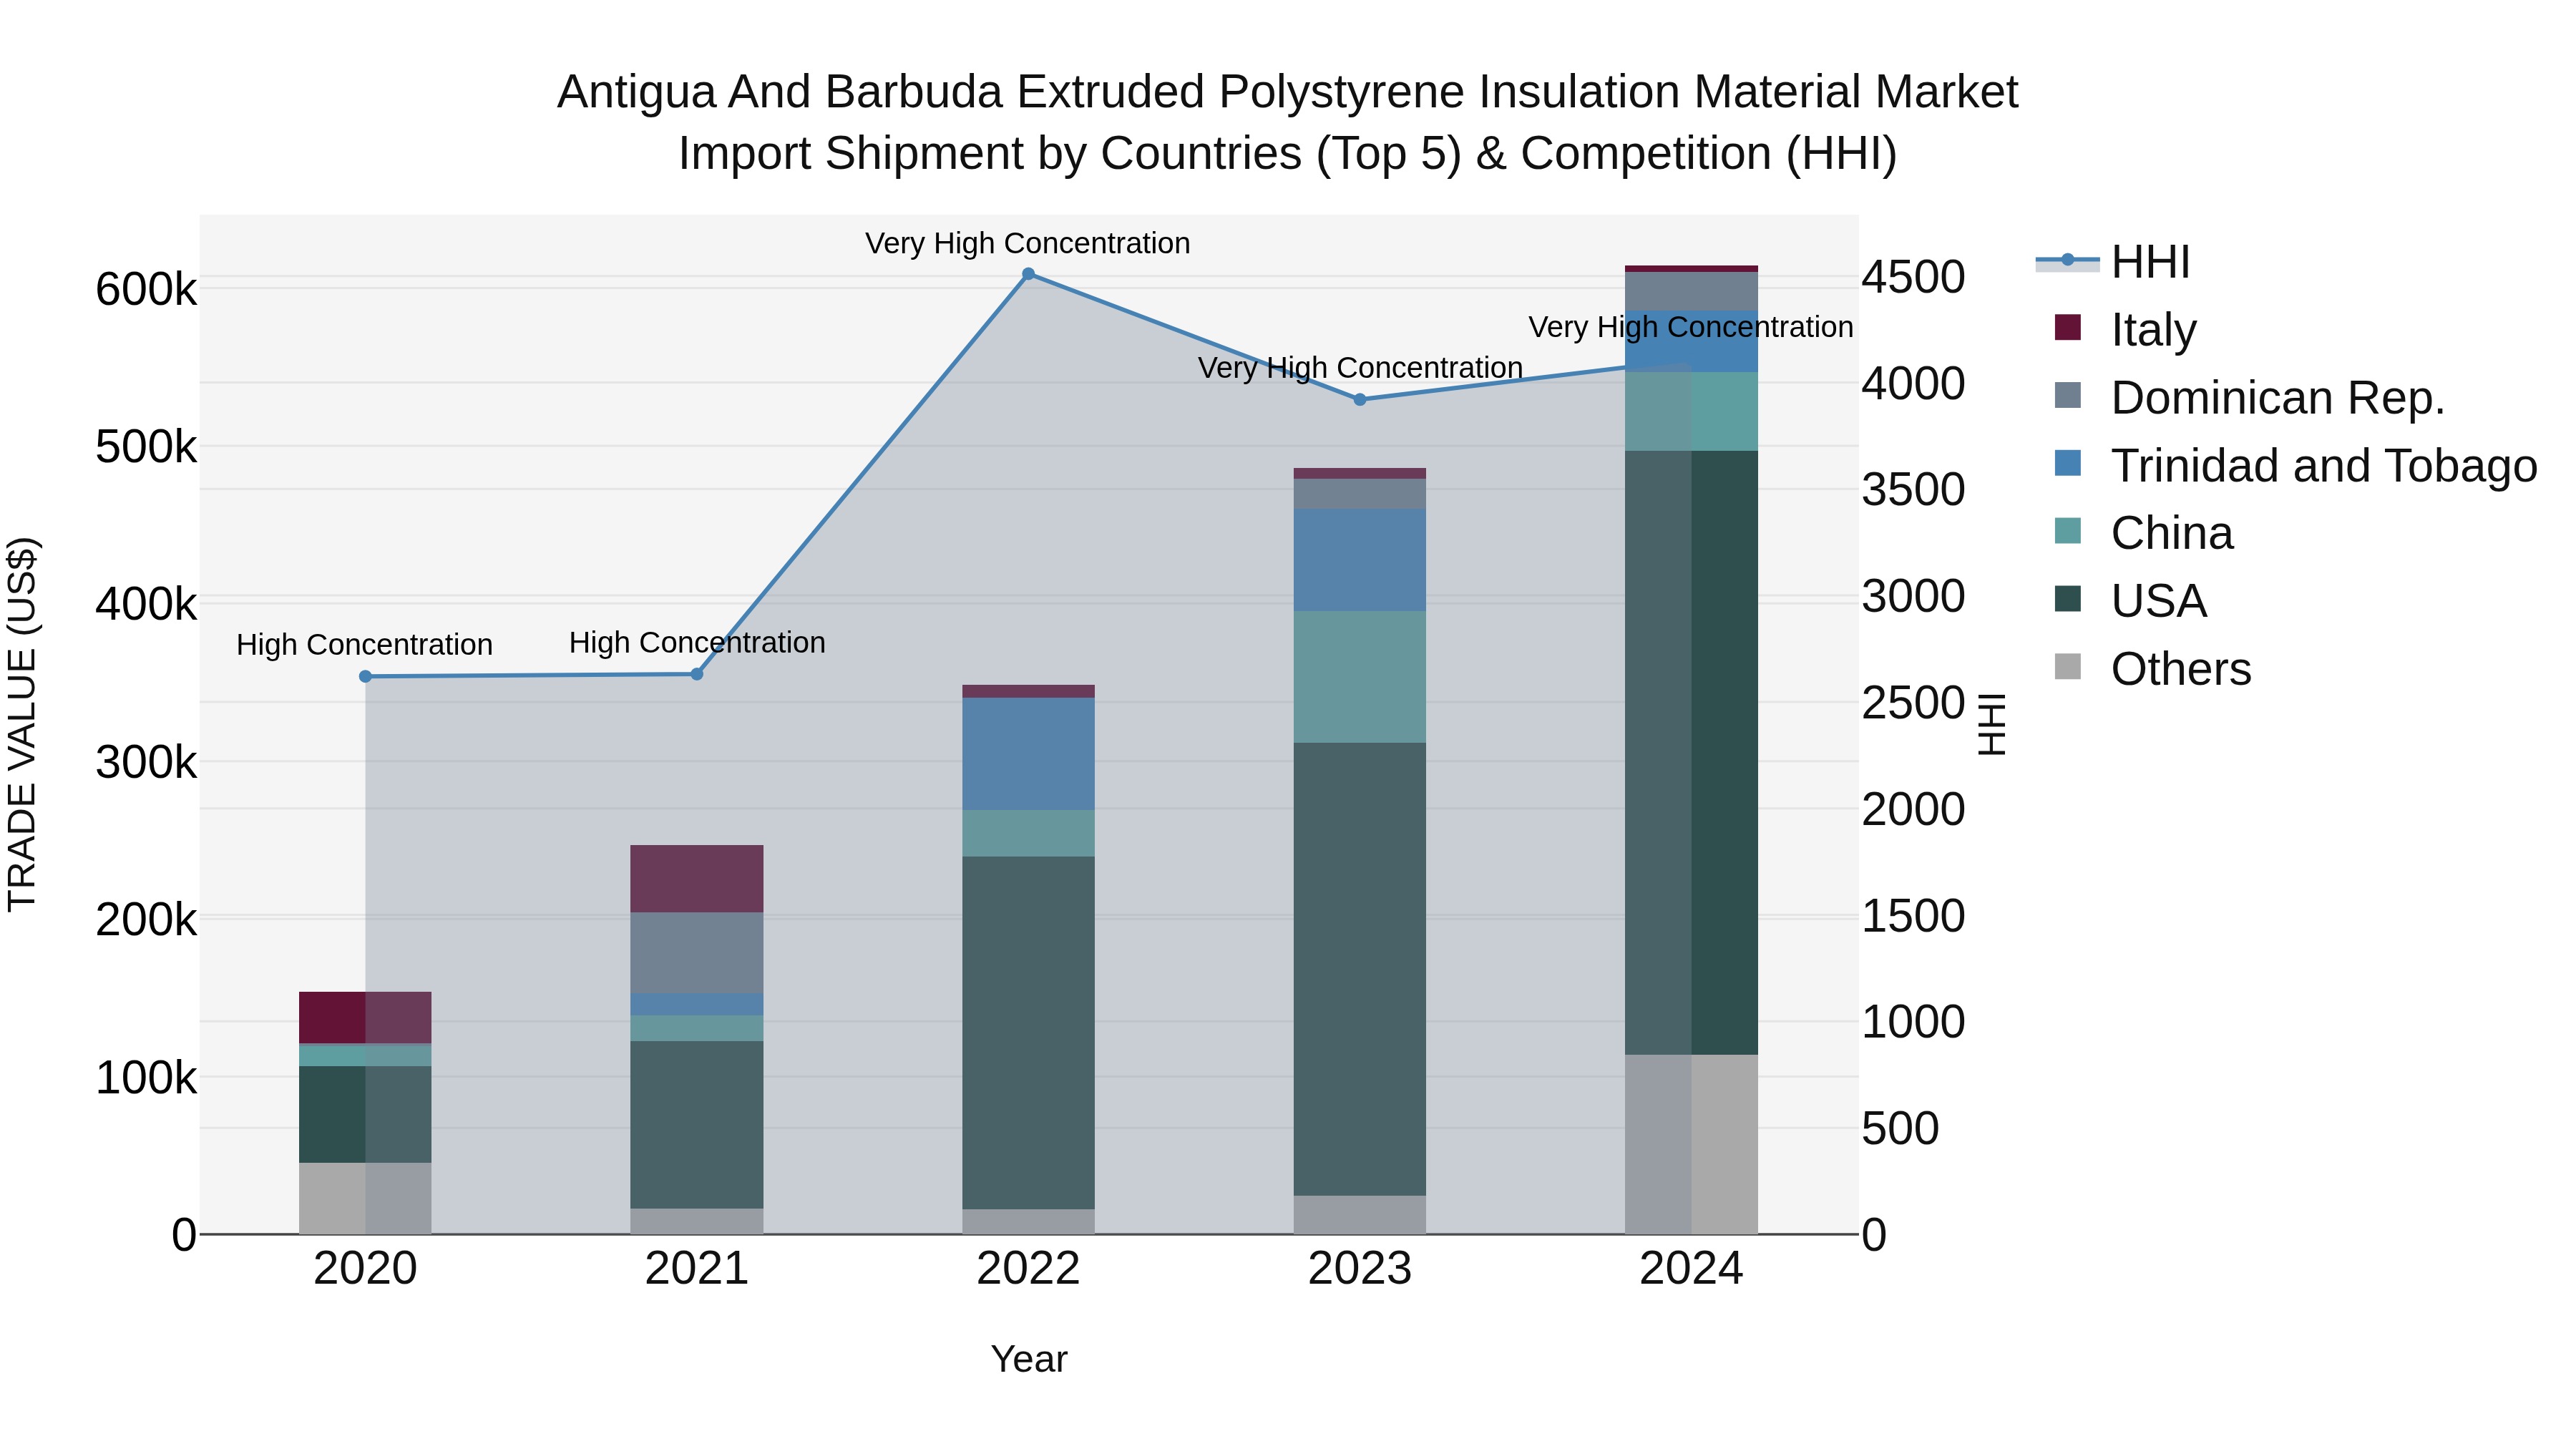2576x1449 pixels.
Task: Click the Trinidad and Tobago segment in 2023 bar
Action: (1360, 560)
